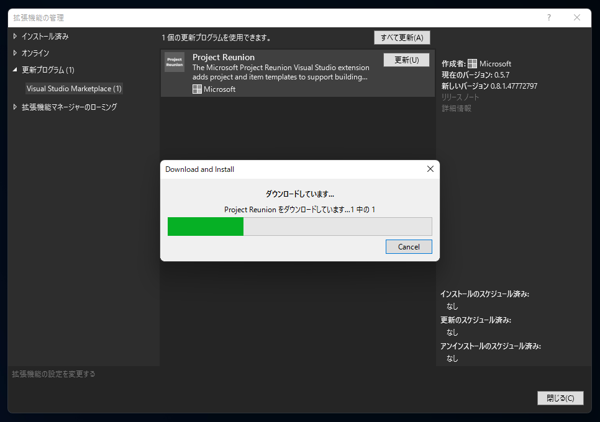Click the Project Reunion をダウンロードしています status text

[300, 210]
